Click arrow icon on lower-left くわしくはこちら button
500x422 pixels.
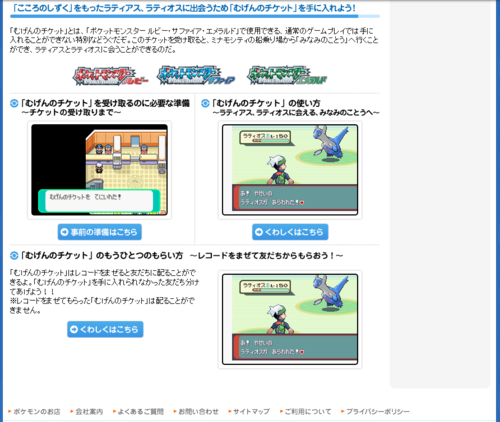74,329
